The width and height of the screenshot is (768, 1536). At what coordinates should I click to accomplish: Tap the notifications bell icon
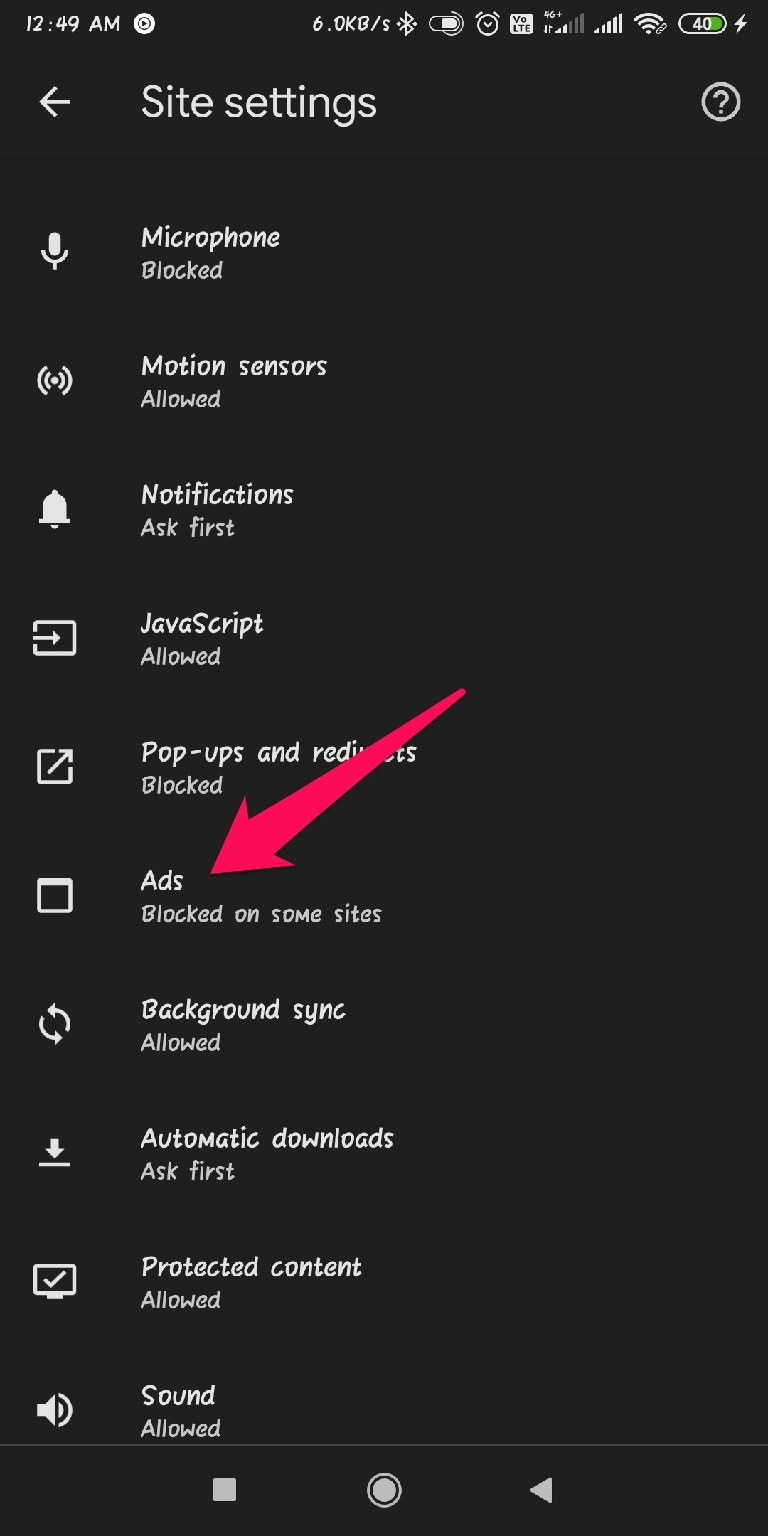[54, 510]
